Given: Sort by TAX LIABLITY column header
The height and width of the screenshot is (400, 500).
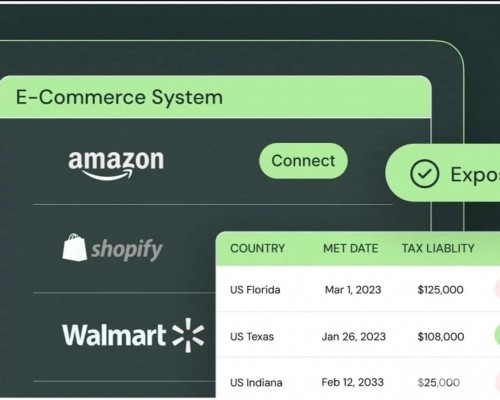Looking at the screenshot, I should tap(438, 248).
